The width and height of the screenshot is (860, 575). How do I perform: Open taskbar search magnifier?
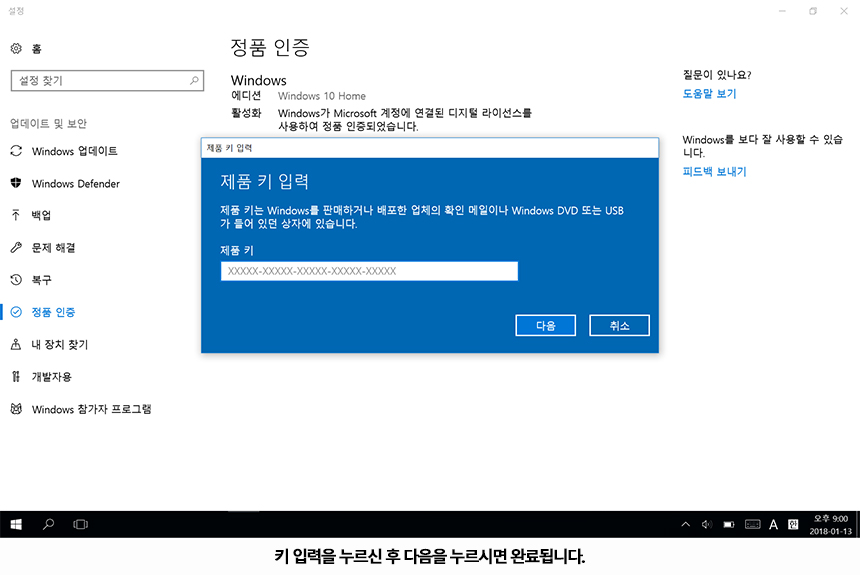pyautogui.click(x=48, y=525)
